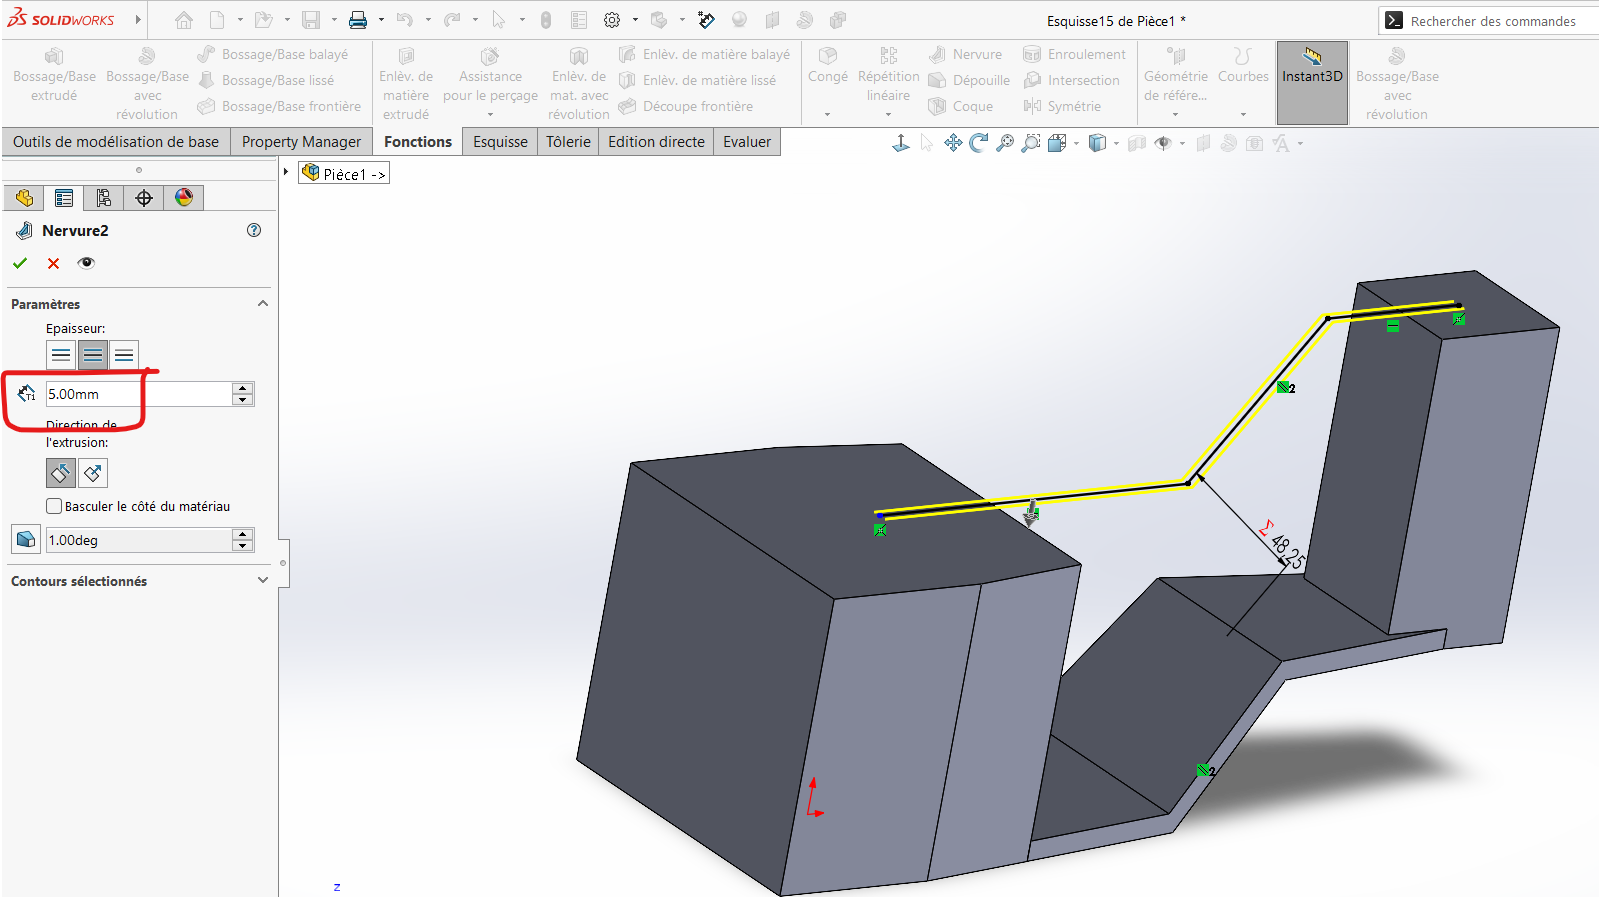Toggle the Instant3D button
This screenshot has width=1599, height=897.
pos(1312,82)
